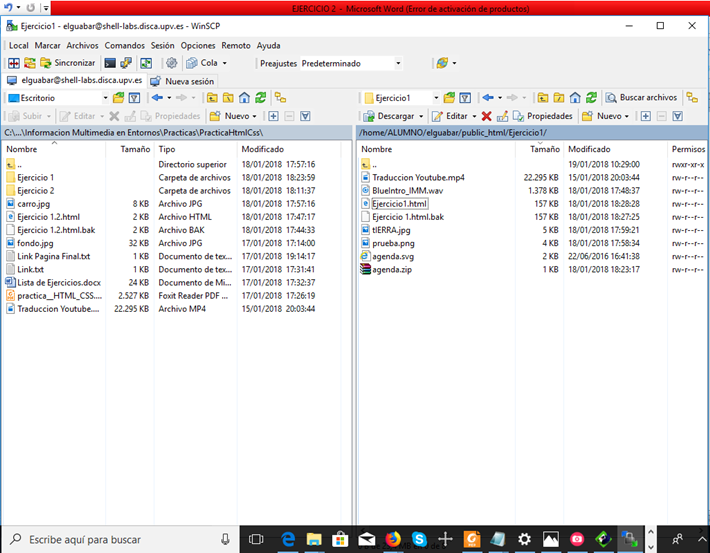
Task: Select local folder Ejercicio 1
Action: (35, 178)
